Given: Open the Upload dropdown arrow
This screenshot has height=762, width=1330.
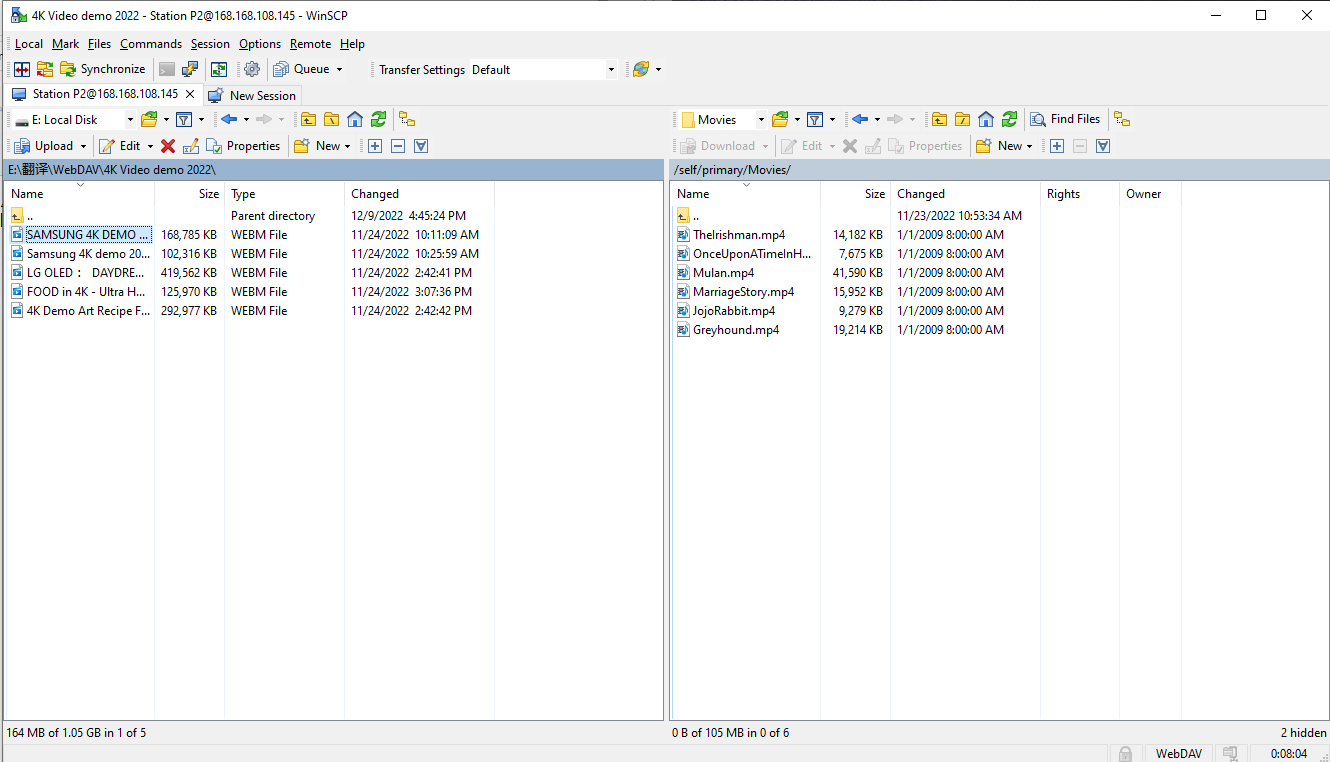Looking at the screenshot, I should pyautogui.click(x=83, y=146).
